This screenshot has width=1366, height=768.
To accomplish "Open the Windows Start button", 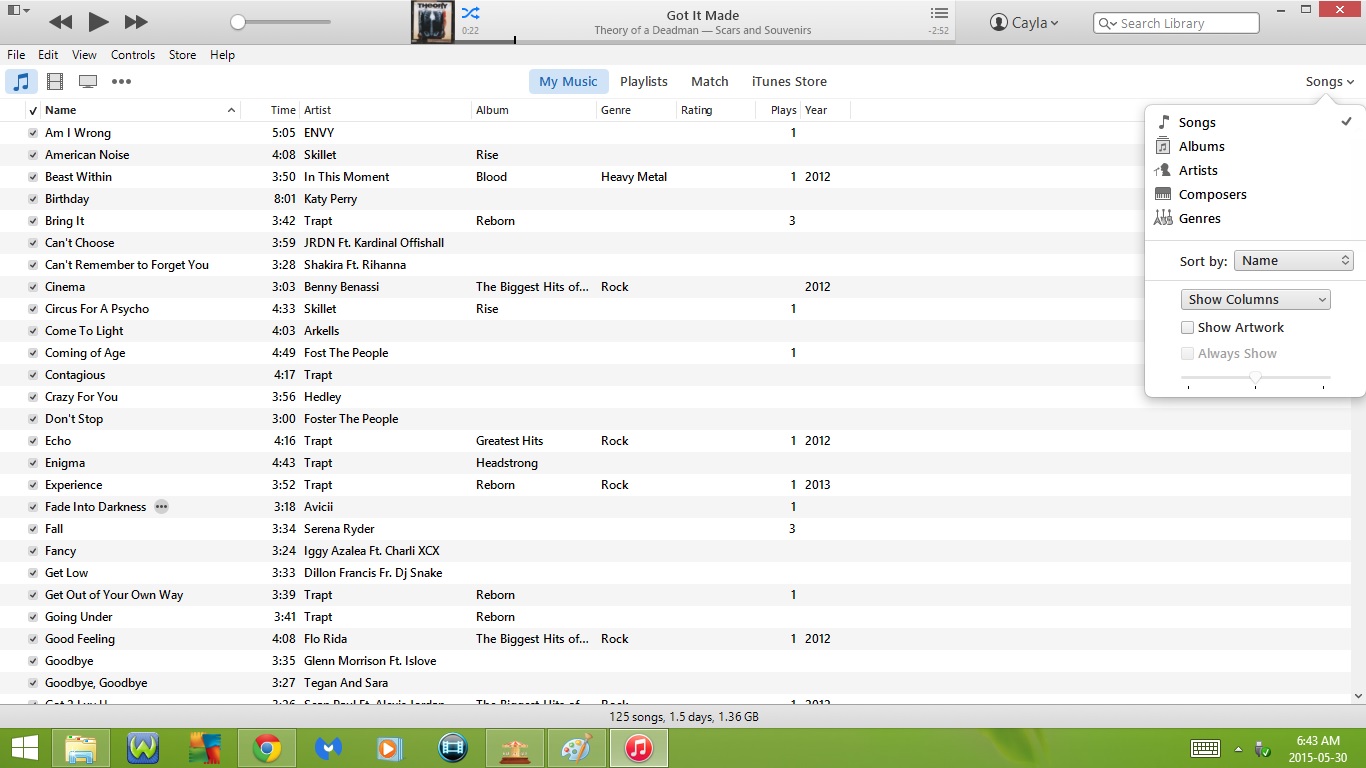I will click(x=24, y=748).
